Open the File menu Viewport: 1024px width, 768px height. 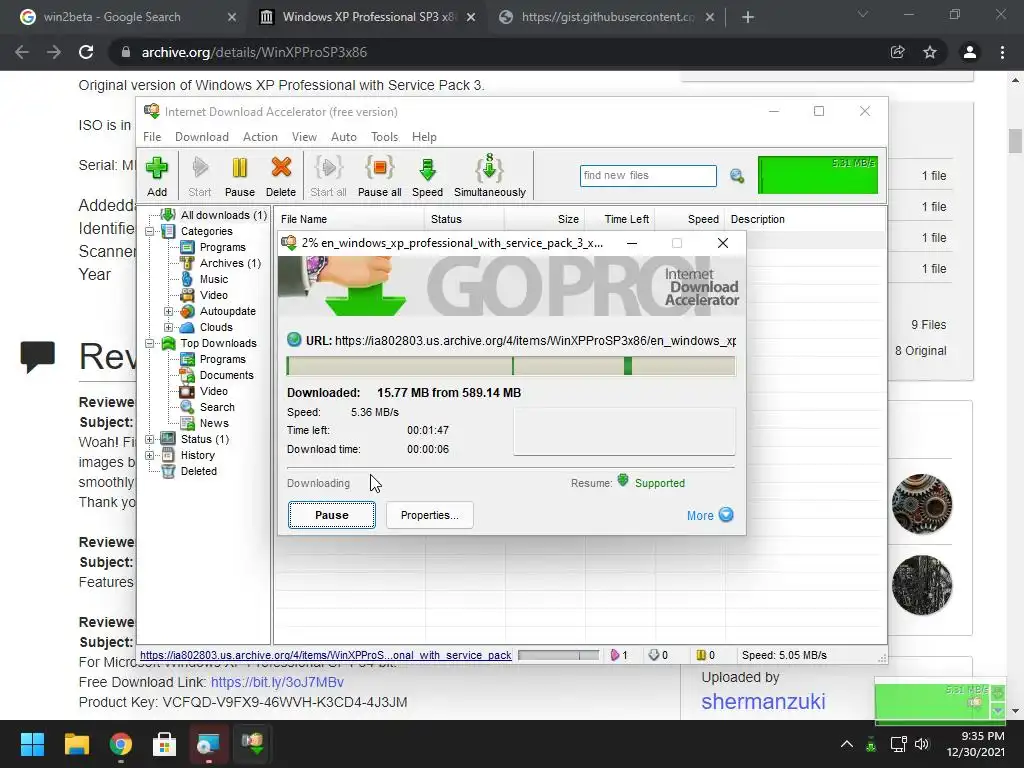pos(152,136)
